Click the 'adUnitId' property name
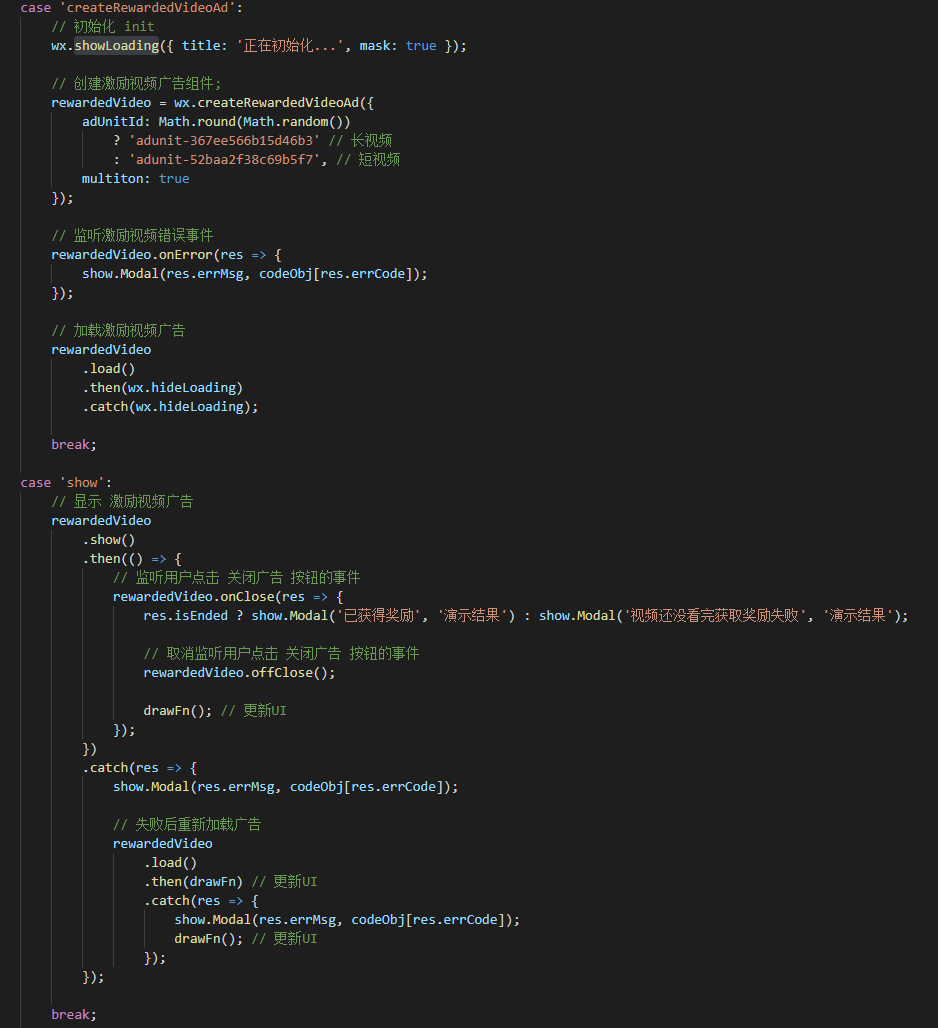 coord(112,122)
